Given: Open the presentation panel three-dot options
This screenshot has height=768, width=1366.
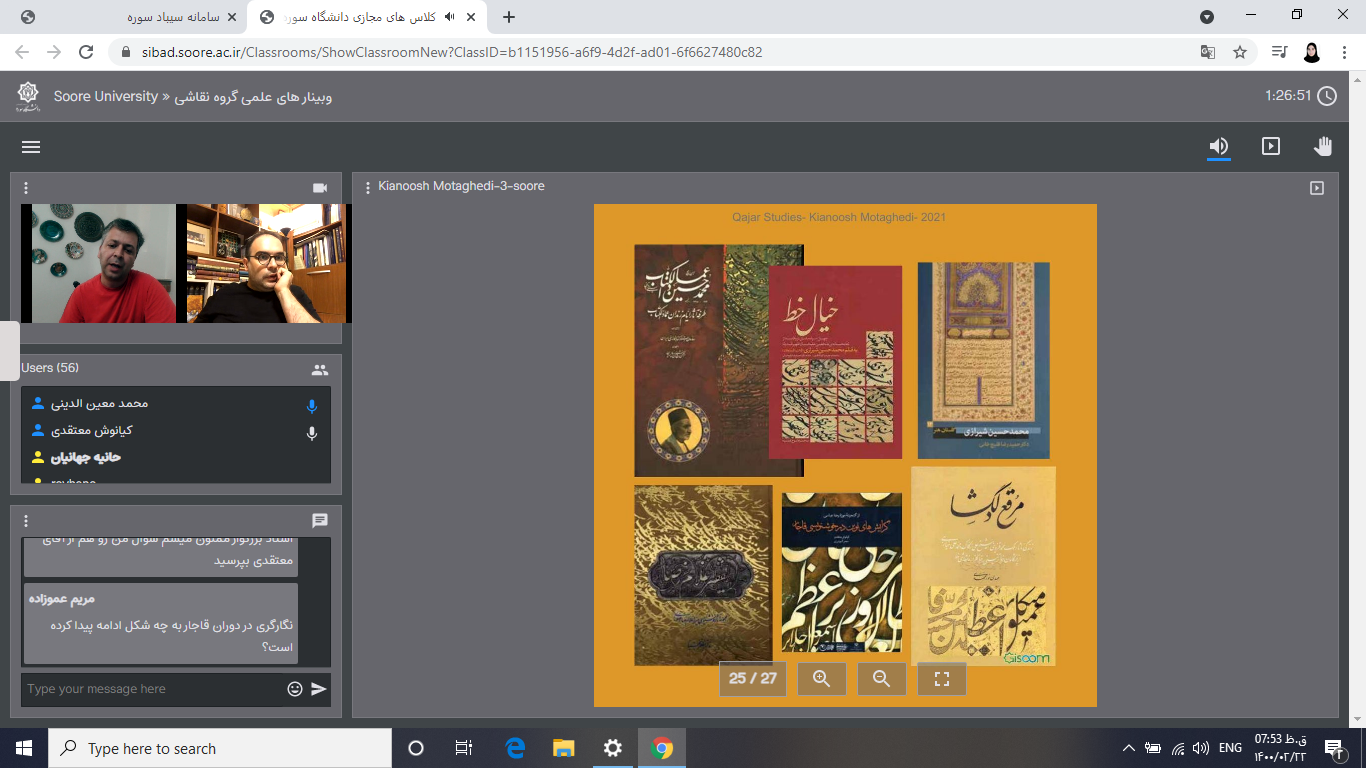Looking at the screenshot, I should pos(368,187).
